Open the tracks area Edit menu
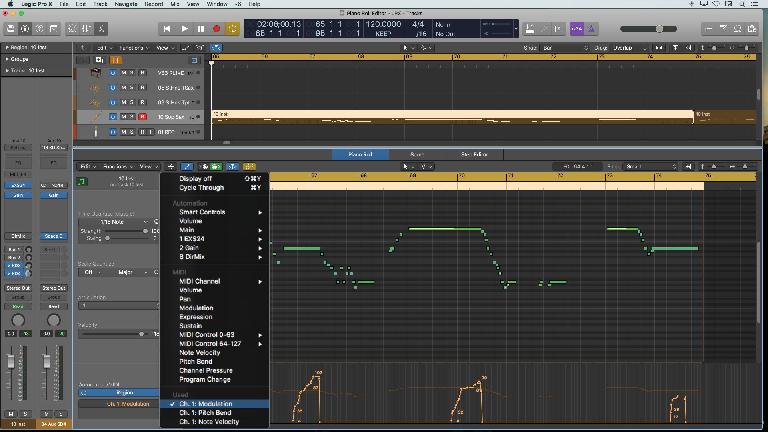The image size is (768, 432). 102,48
